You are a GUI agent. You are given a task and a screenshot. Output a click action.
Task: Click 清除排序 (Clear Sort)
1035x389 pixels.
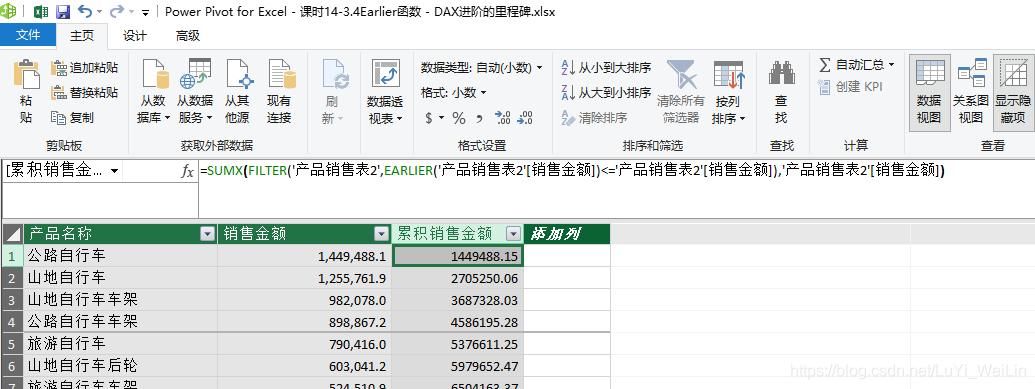coord(594,118)
